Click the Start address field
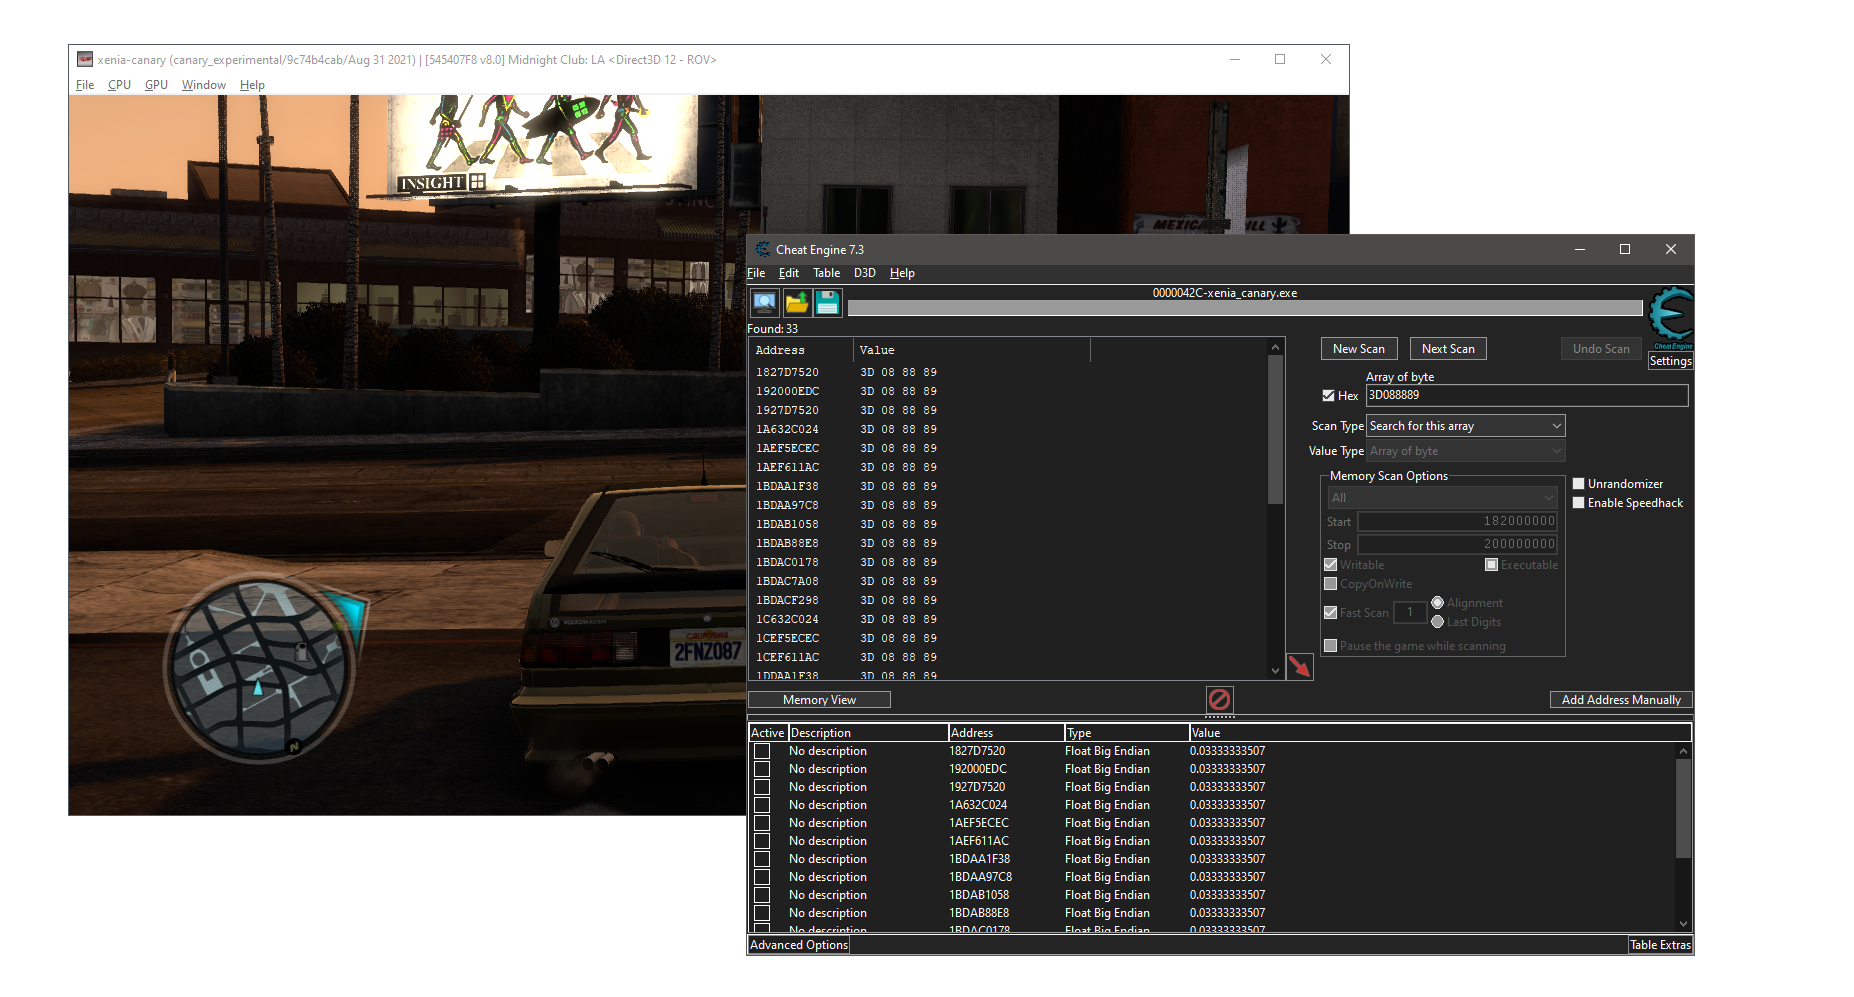Screen dimensions: 1854x997 click(x=1457, y=522)
